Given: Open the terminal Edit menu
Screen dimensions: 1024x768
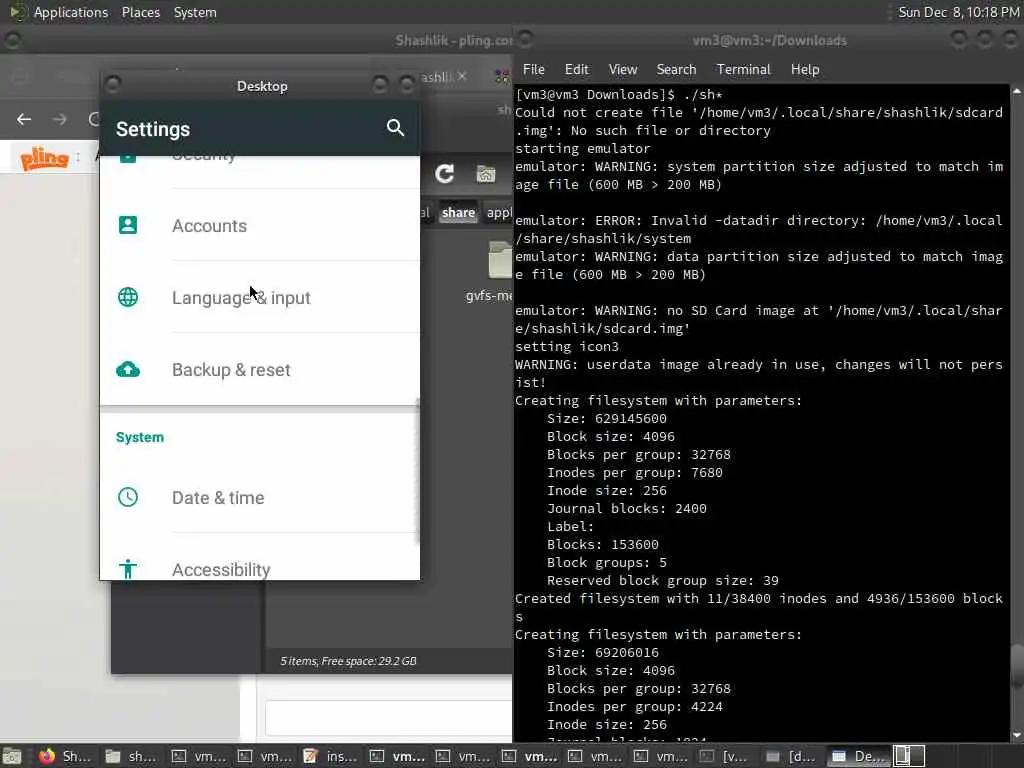Looking at the screenshot, I should pyautogui.click(x=576, y=69).
